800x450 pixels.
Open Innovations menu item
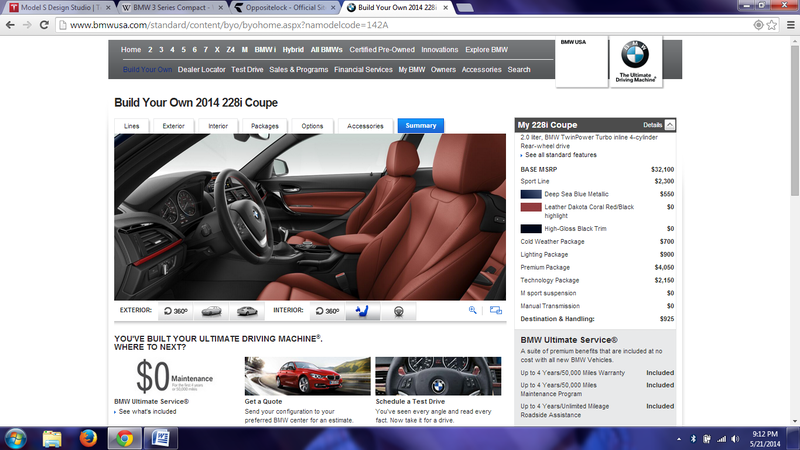pyautogui.click(x=440, y=49)
